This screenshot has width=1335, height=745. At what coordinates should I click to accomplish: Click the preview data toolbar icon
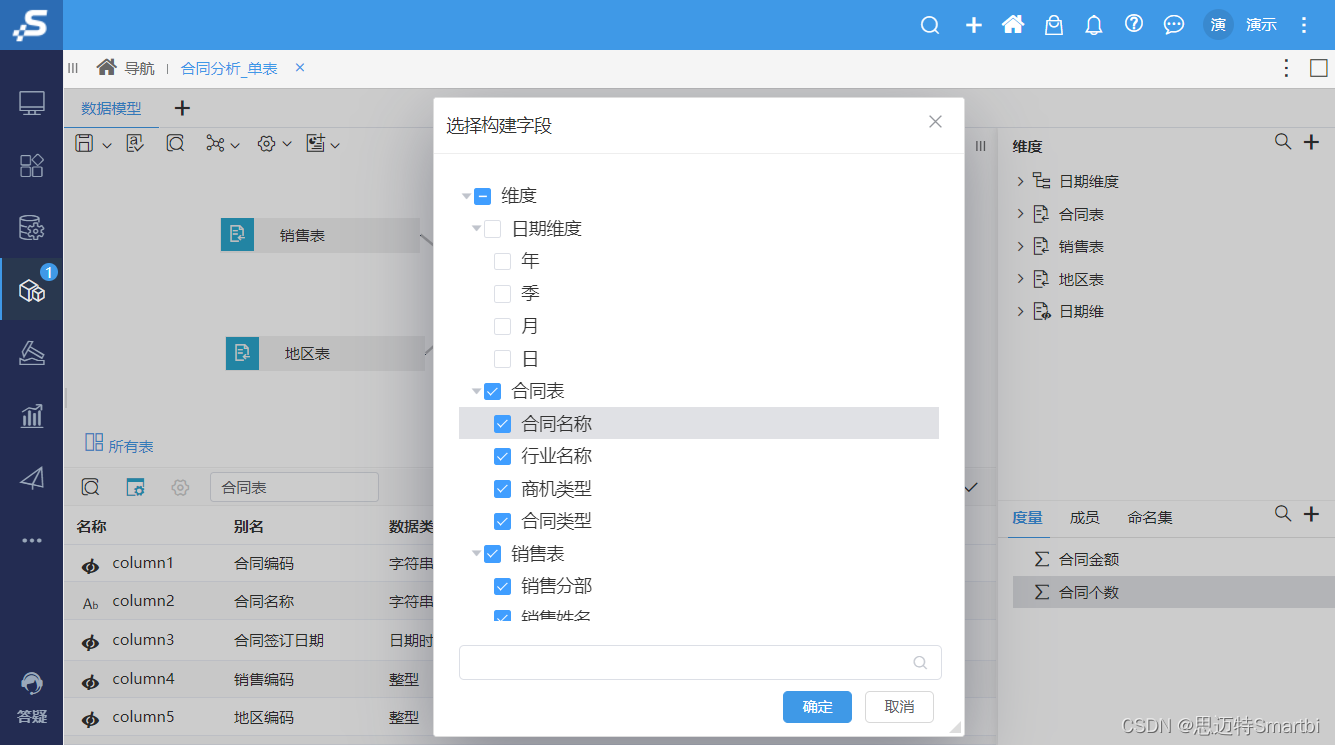175,144
